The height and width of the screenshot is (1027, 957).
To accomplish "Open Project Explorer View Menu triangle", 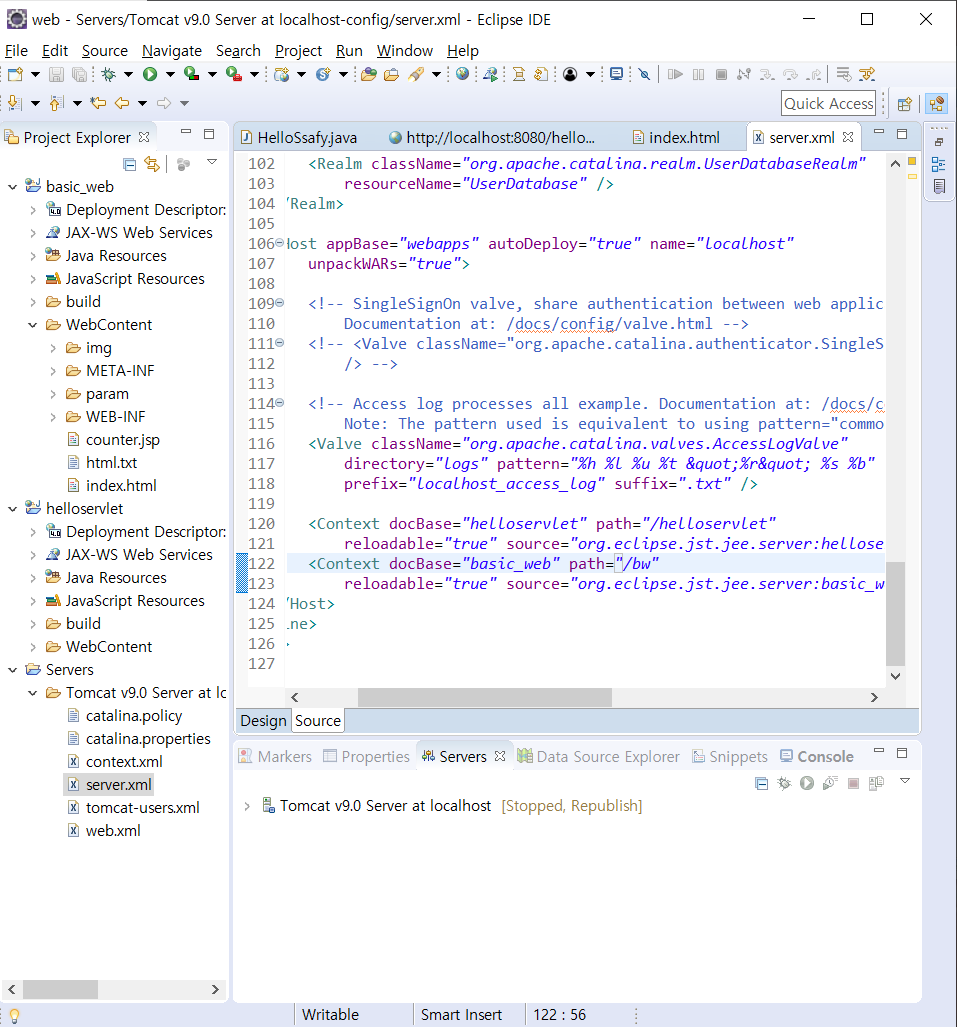I will 212,162.
